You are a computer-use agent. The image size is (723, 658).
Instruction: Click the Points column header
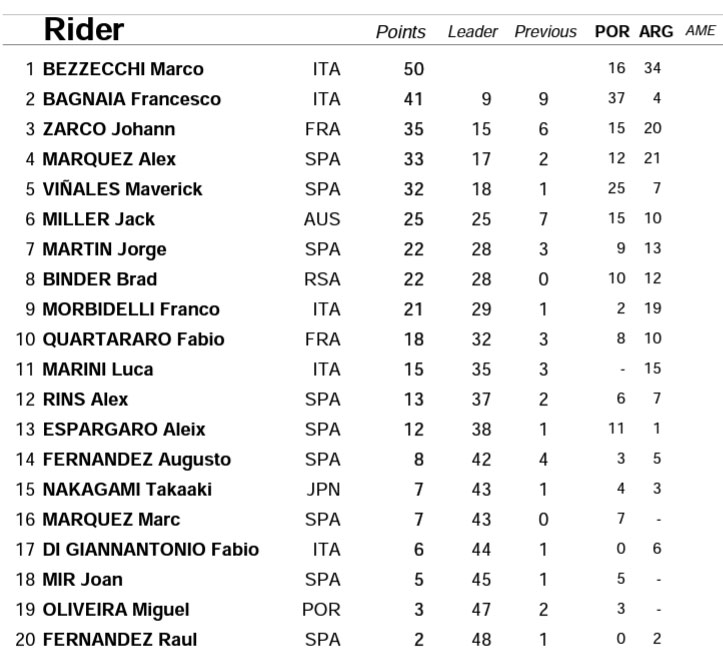[x=400, y=32]
